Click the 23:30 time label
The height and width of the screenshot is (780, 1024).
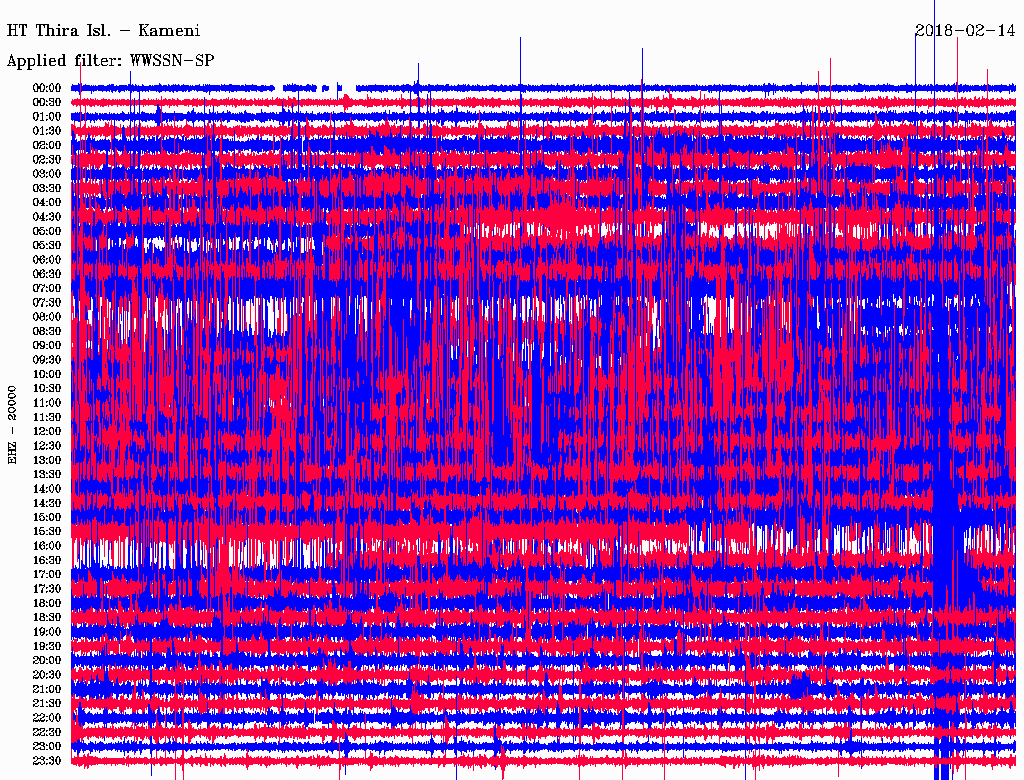[x=47, y=760]
